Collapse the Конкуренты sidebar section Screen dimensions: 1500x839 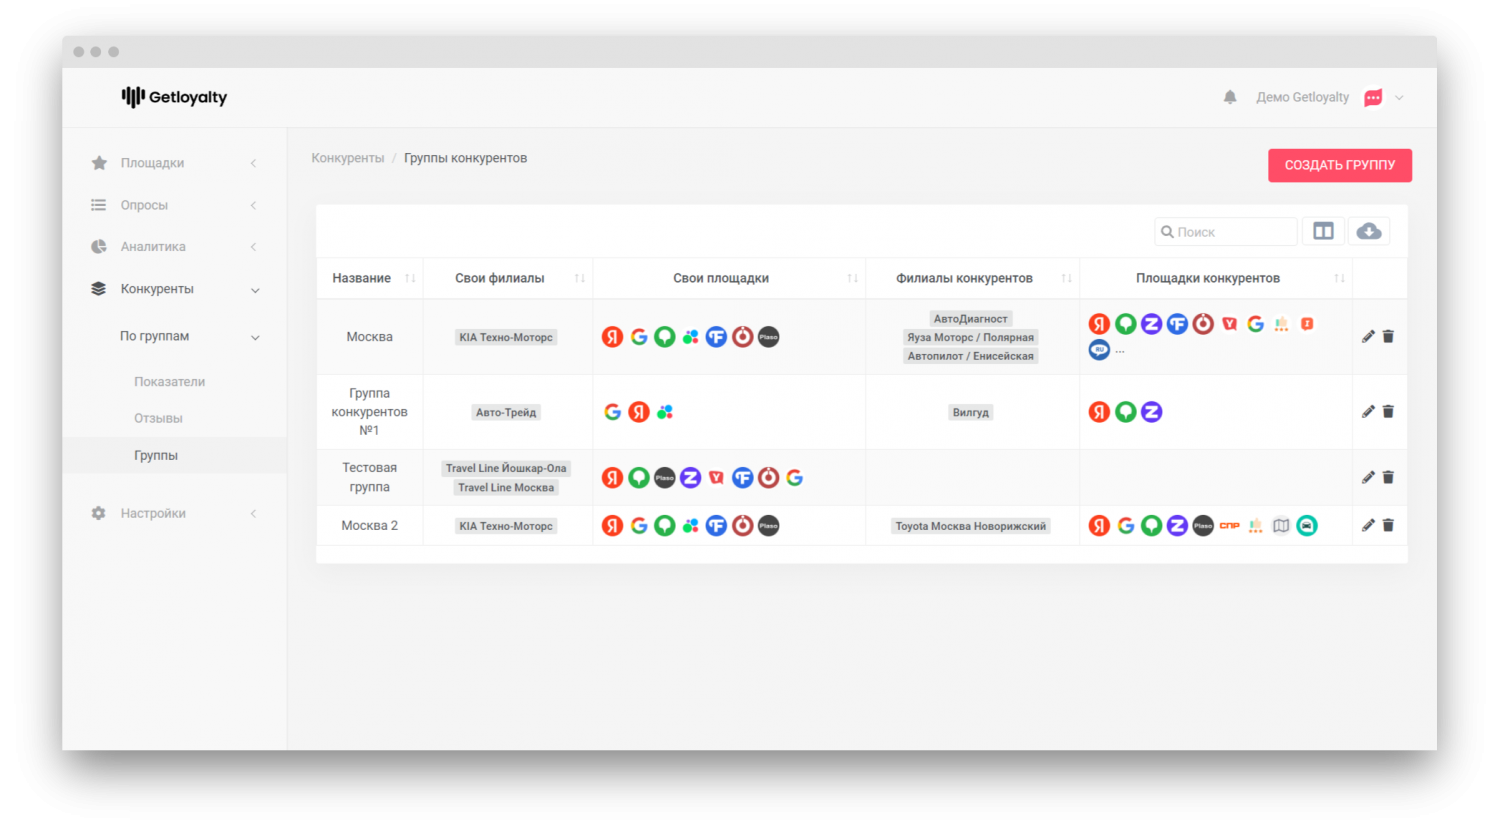coord(157,289)
